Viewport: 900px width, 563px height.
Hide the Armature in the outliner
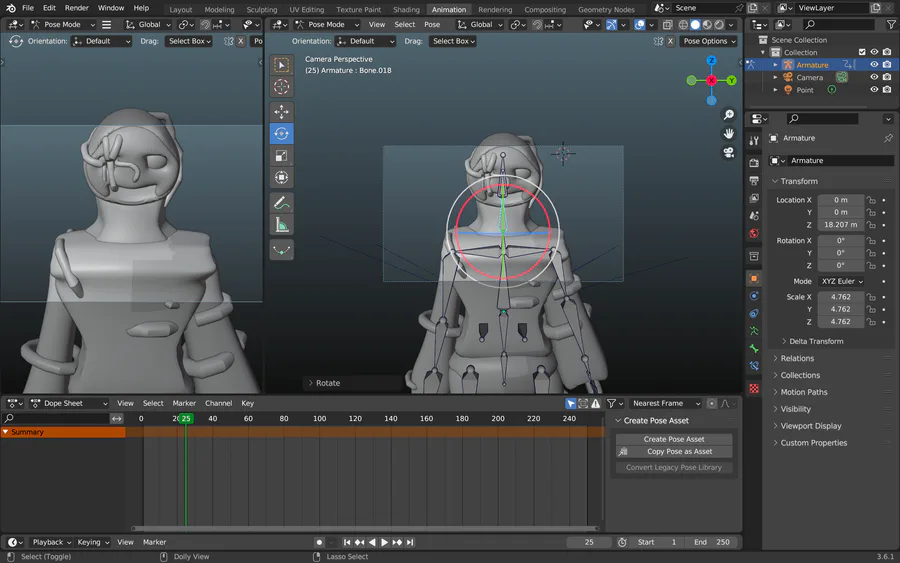tap(874, 65)
